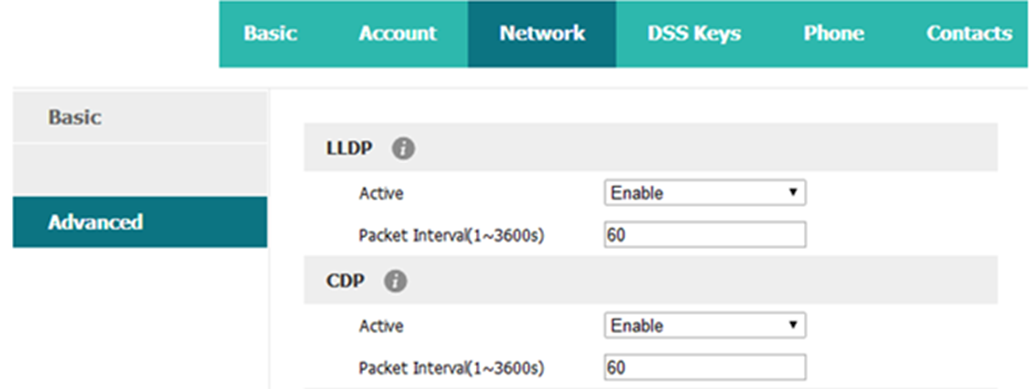
Task: Select the Network tab
Action: [x=542, y=34]
